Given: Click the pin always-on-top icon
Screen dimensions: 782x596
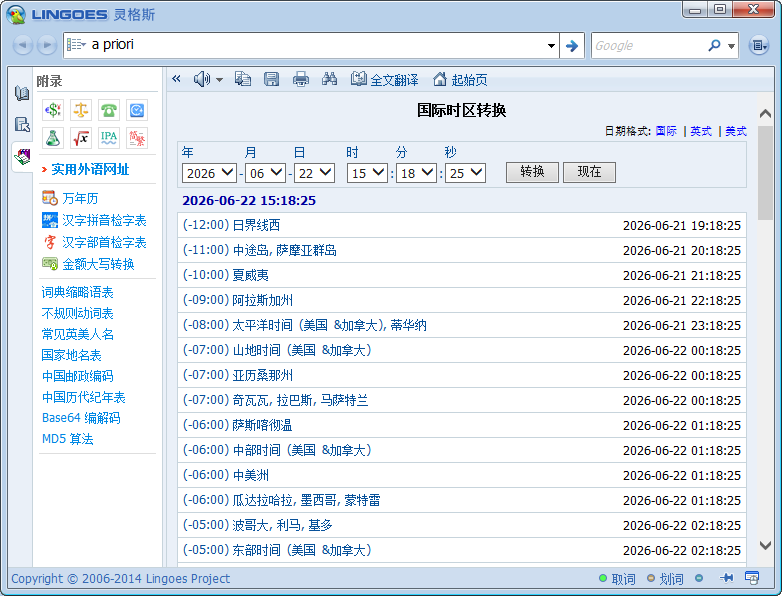Looking at the screenshot, I should 727,578.
